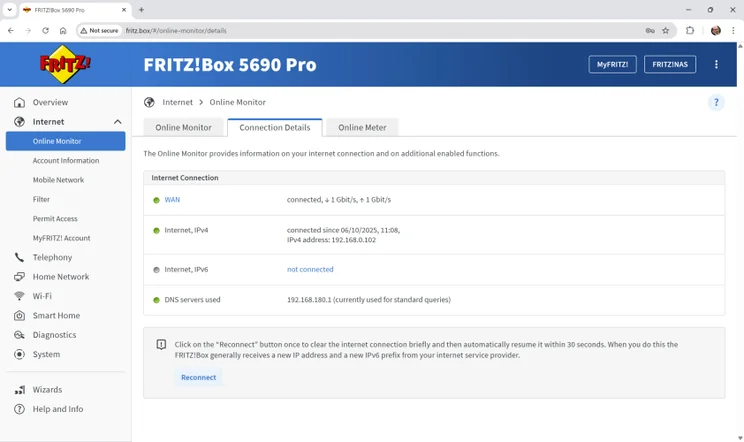
Task: Open Telephony in the sidebar
Action: click(52, 257)
